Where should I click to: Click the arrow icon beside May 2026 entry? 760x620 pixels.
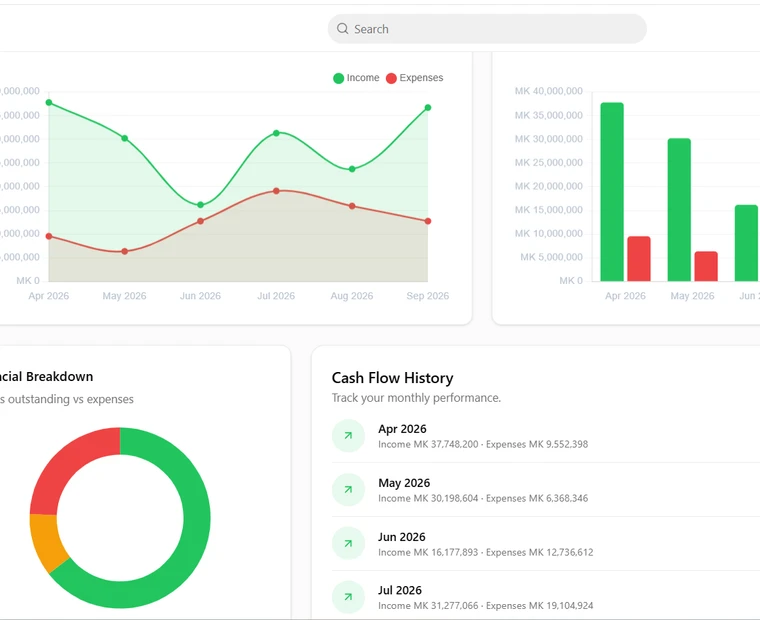348,490
